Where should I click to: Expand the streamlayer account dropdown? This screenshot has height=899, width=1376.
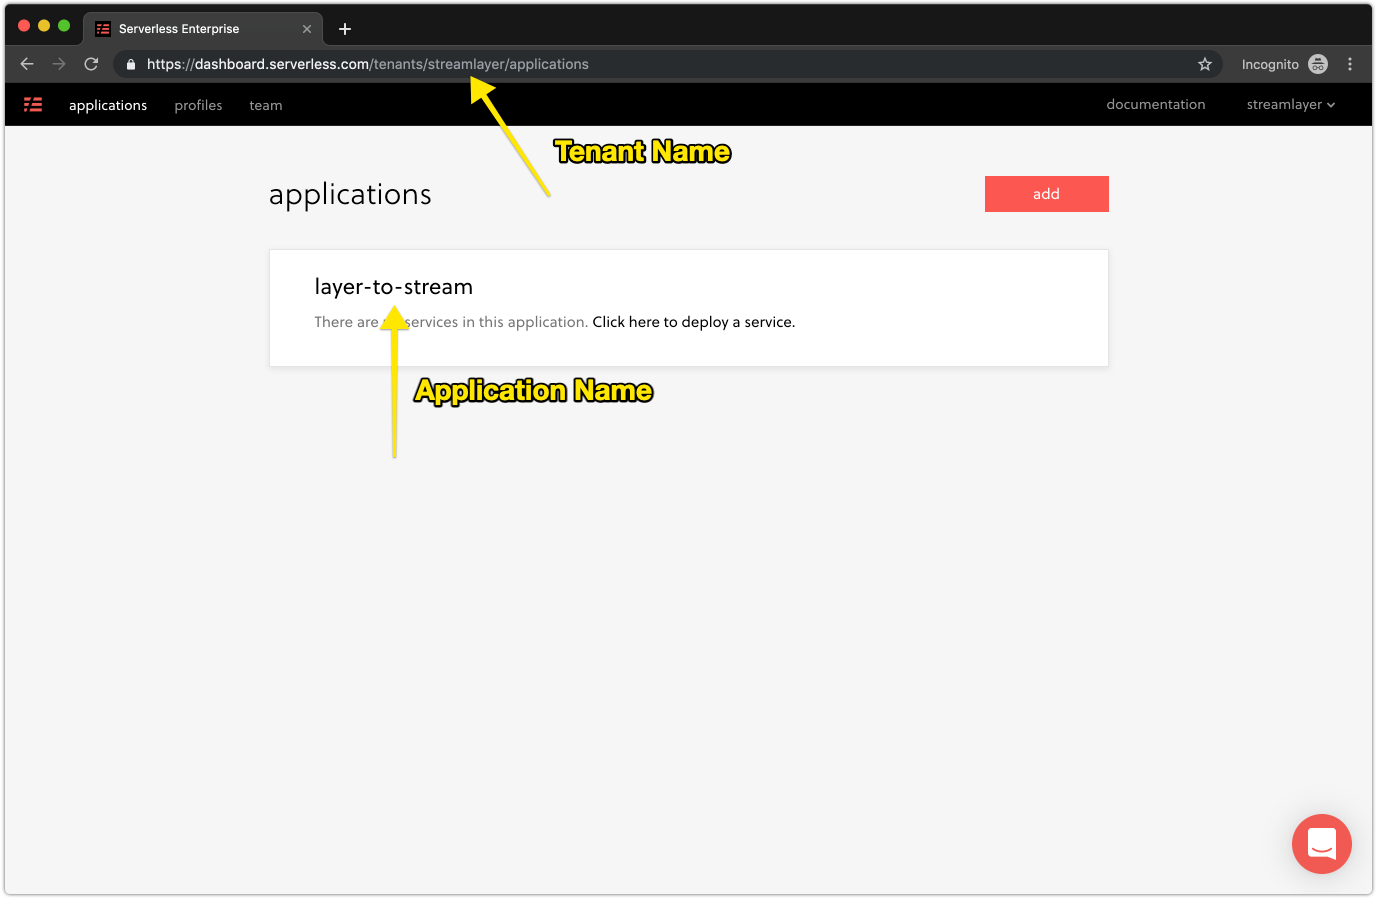(1291, 104)
